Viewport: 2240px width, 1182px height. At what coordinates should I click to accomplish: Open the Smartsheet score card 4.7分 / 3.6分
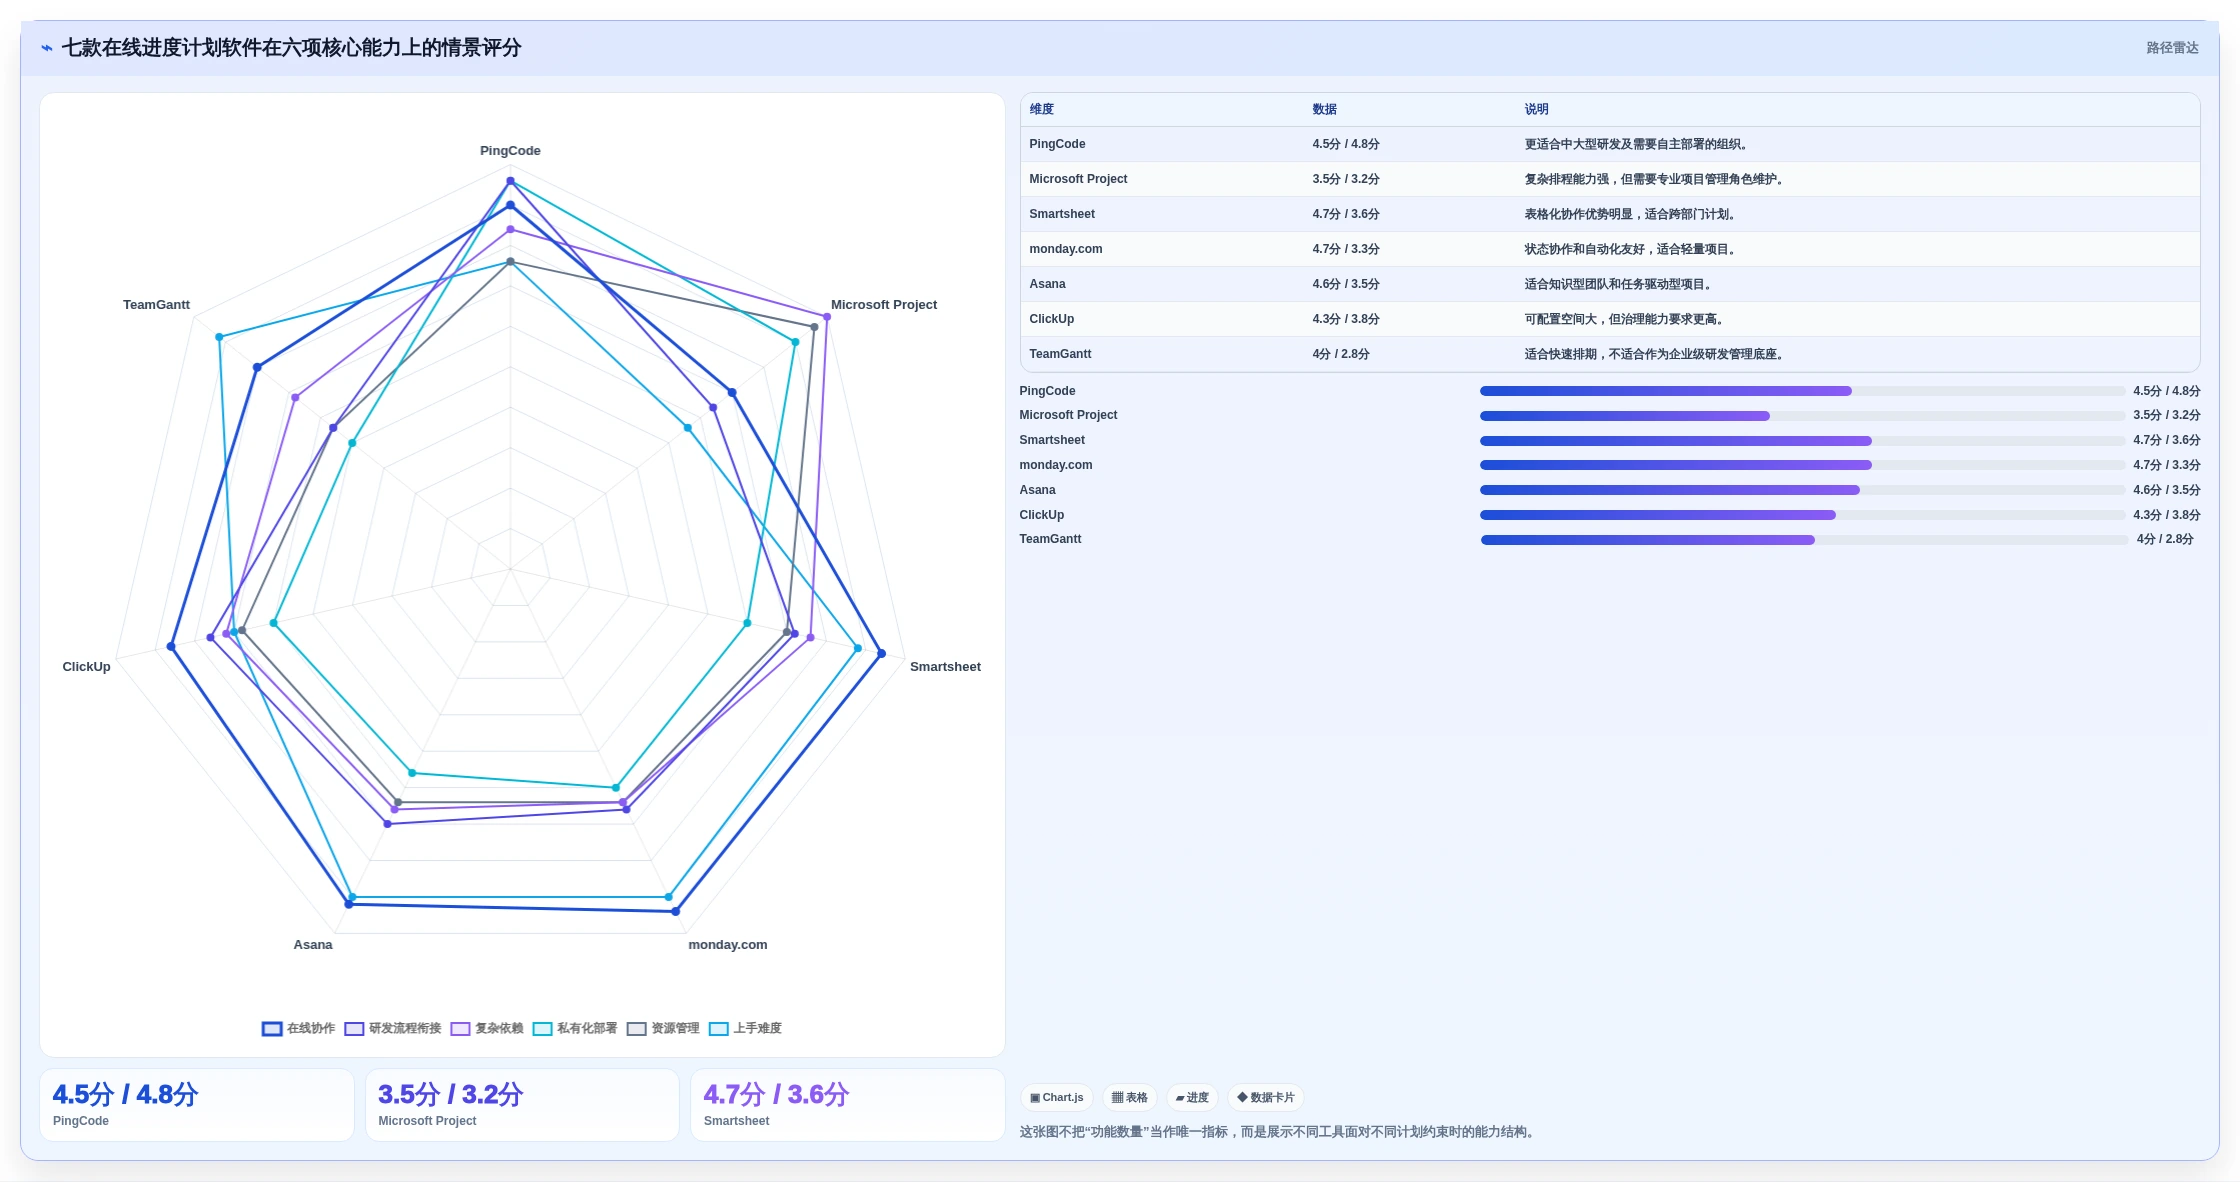pos(848,1105)
